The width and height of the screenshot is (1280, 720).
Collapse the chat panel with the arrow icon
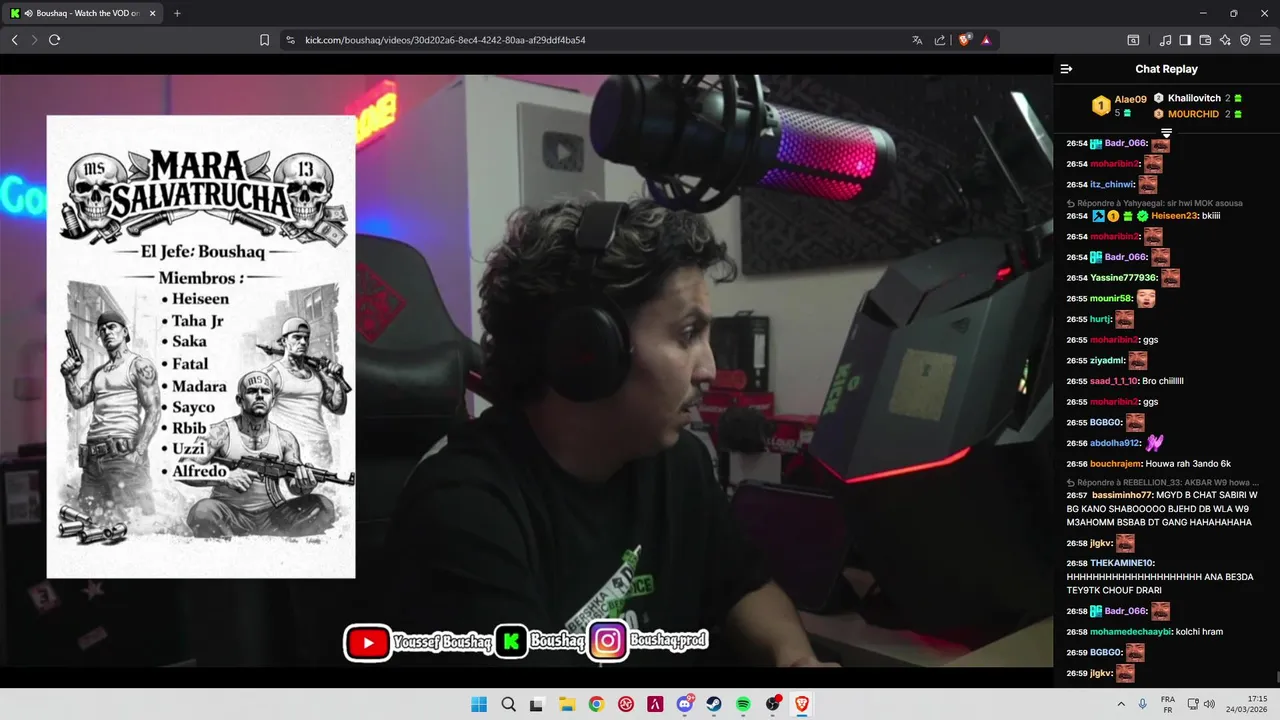pos(1066,69)
